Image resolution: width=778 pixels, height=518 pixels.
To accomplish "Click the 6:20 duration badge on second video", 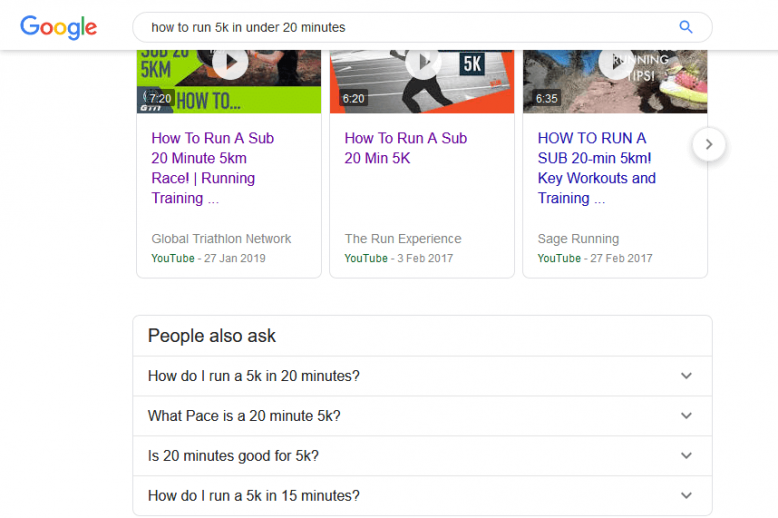I will pyautogui.click(x=353, y=99).
